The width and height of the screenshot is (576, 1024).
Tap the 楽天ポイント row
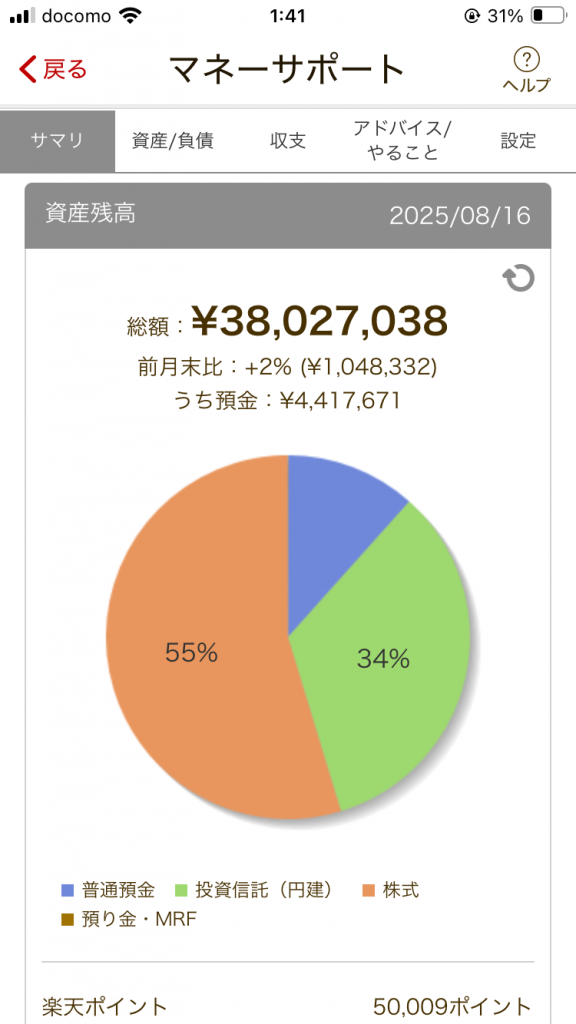288,1006
